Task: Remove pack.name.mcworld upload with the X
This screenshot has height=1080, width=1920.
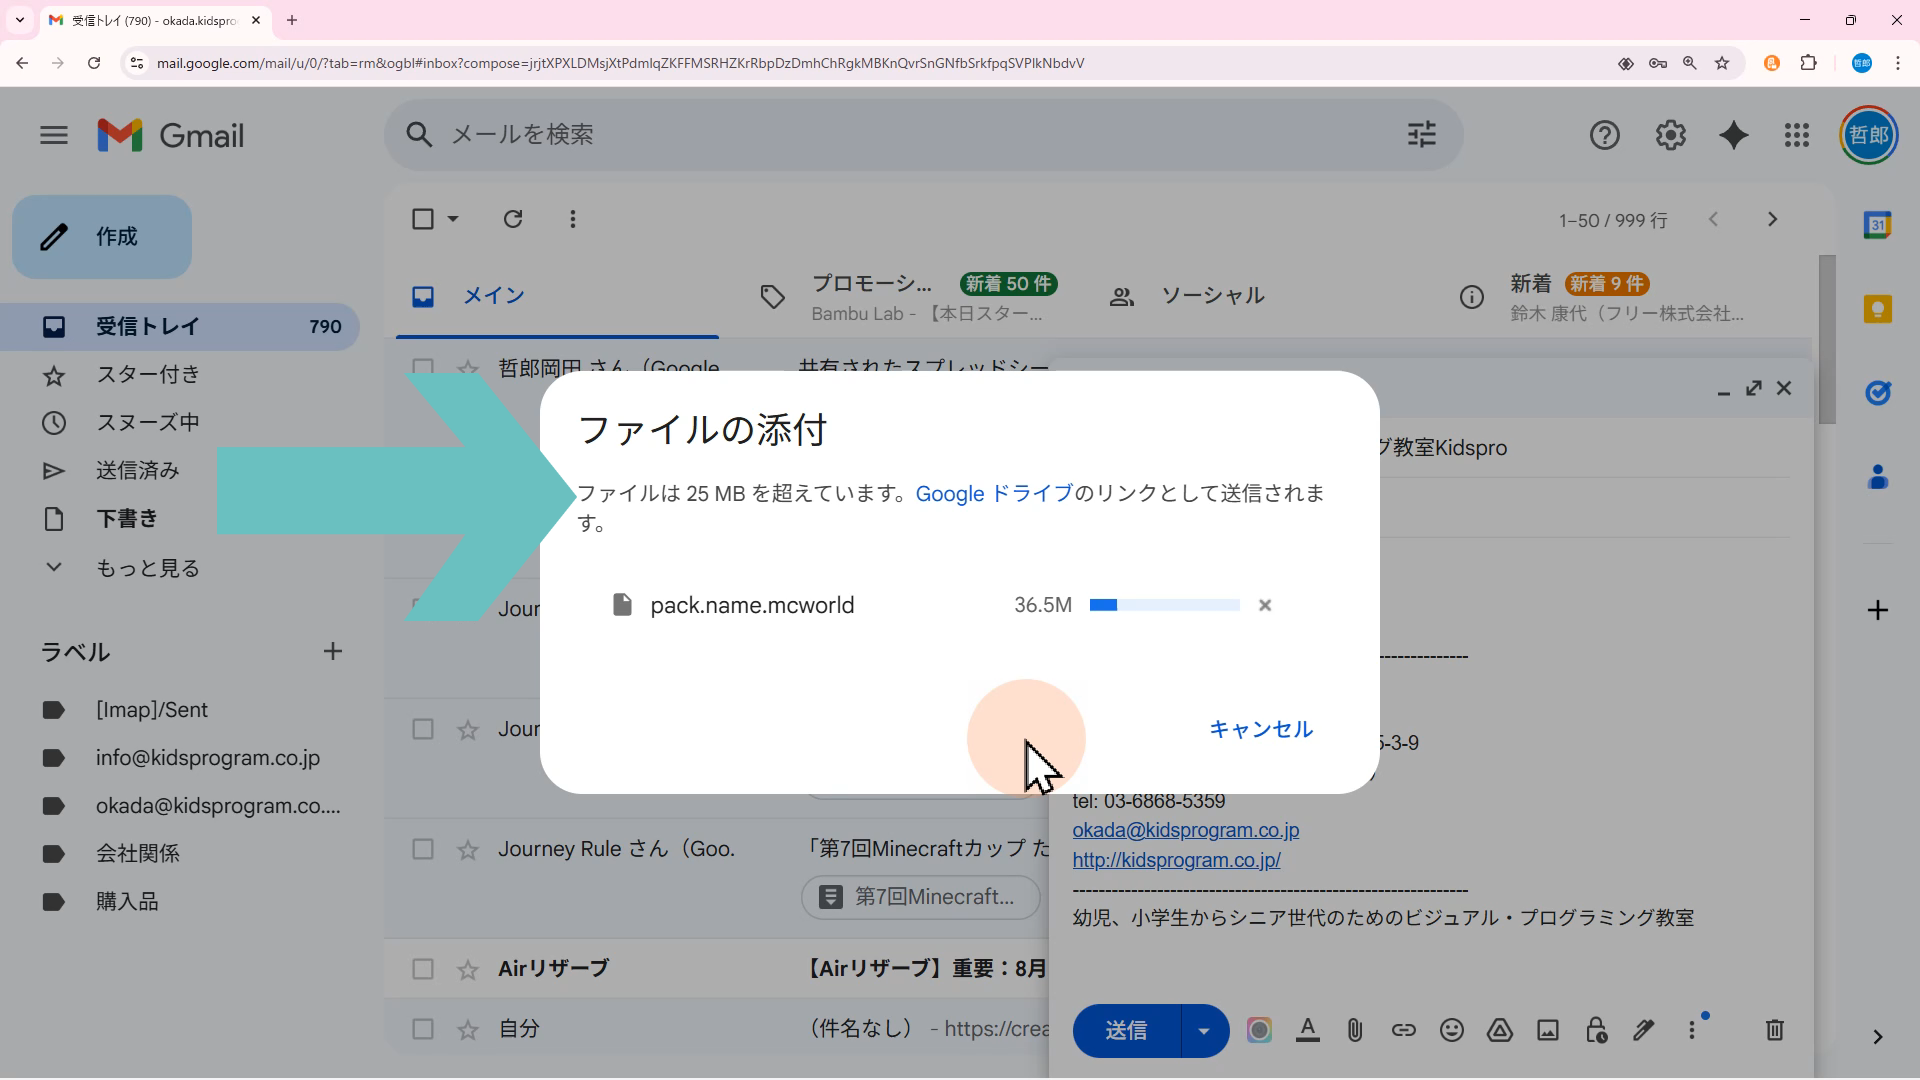Action: tap(1265, 605)
